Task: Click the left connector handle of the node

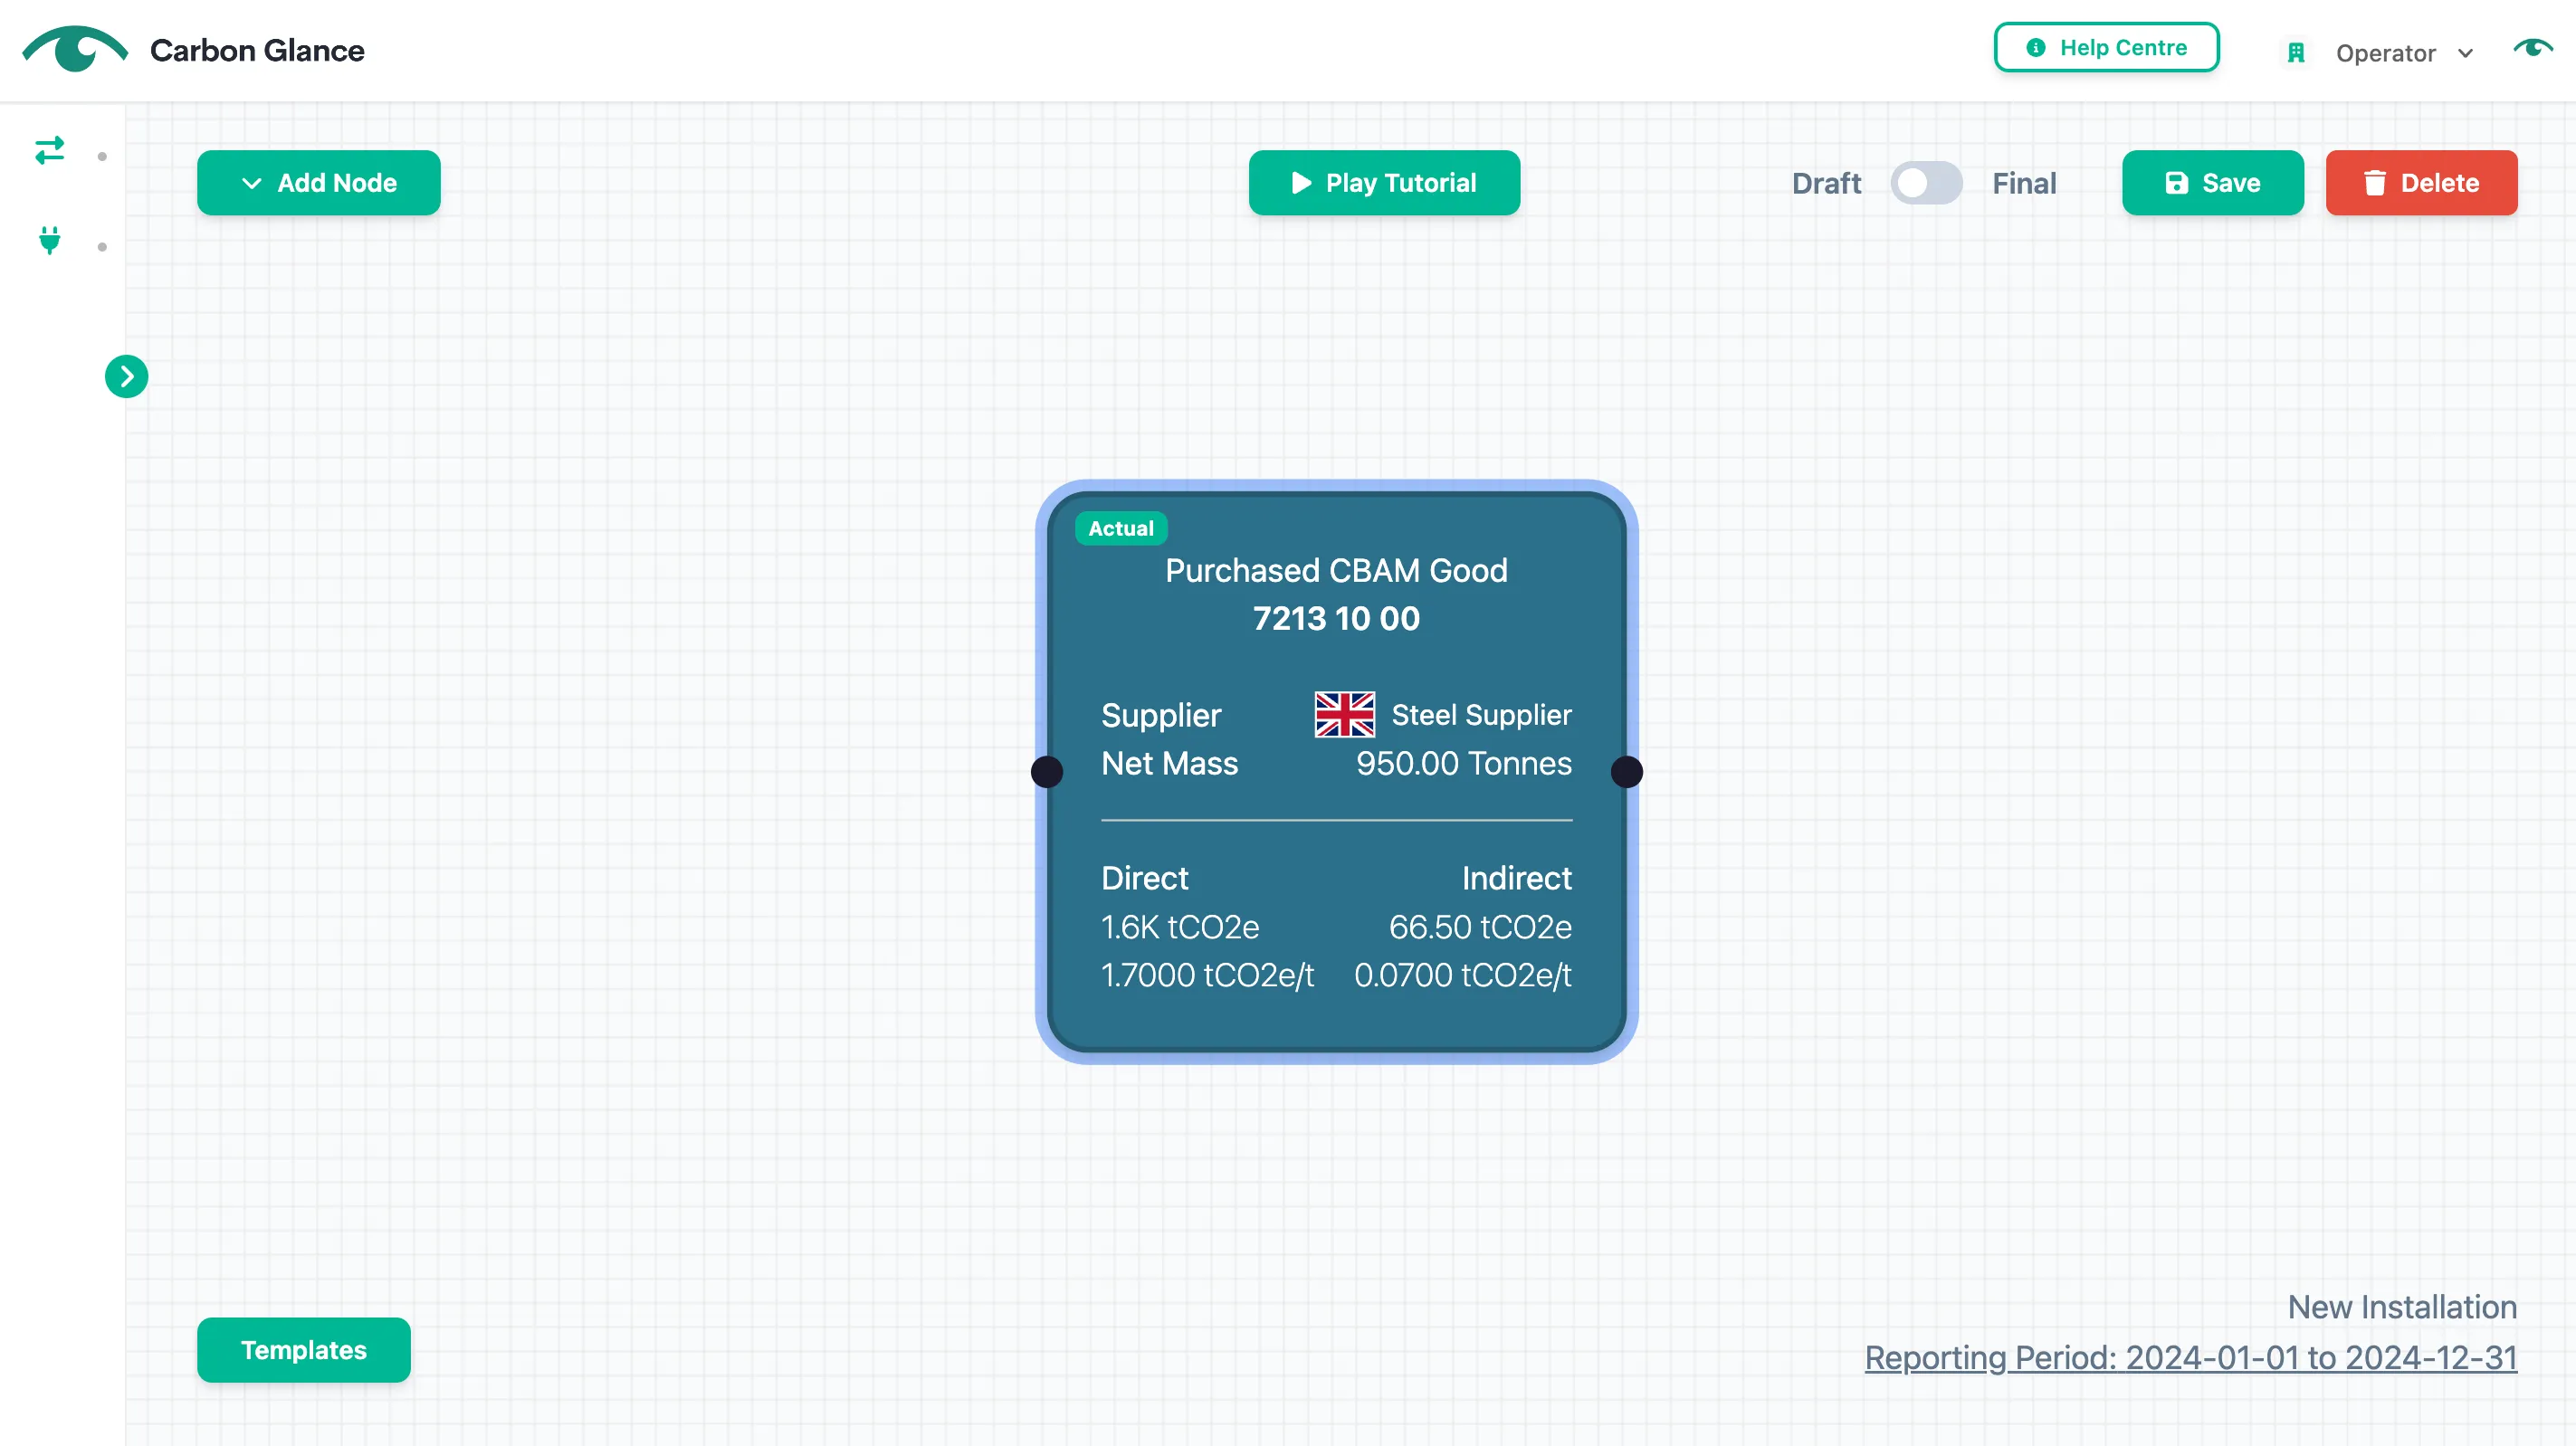Action: pyautogui.click(x=1047, y=772)
